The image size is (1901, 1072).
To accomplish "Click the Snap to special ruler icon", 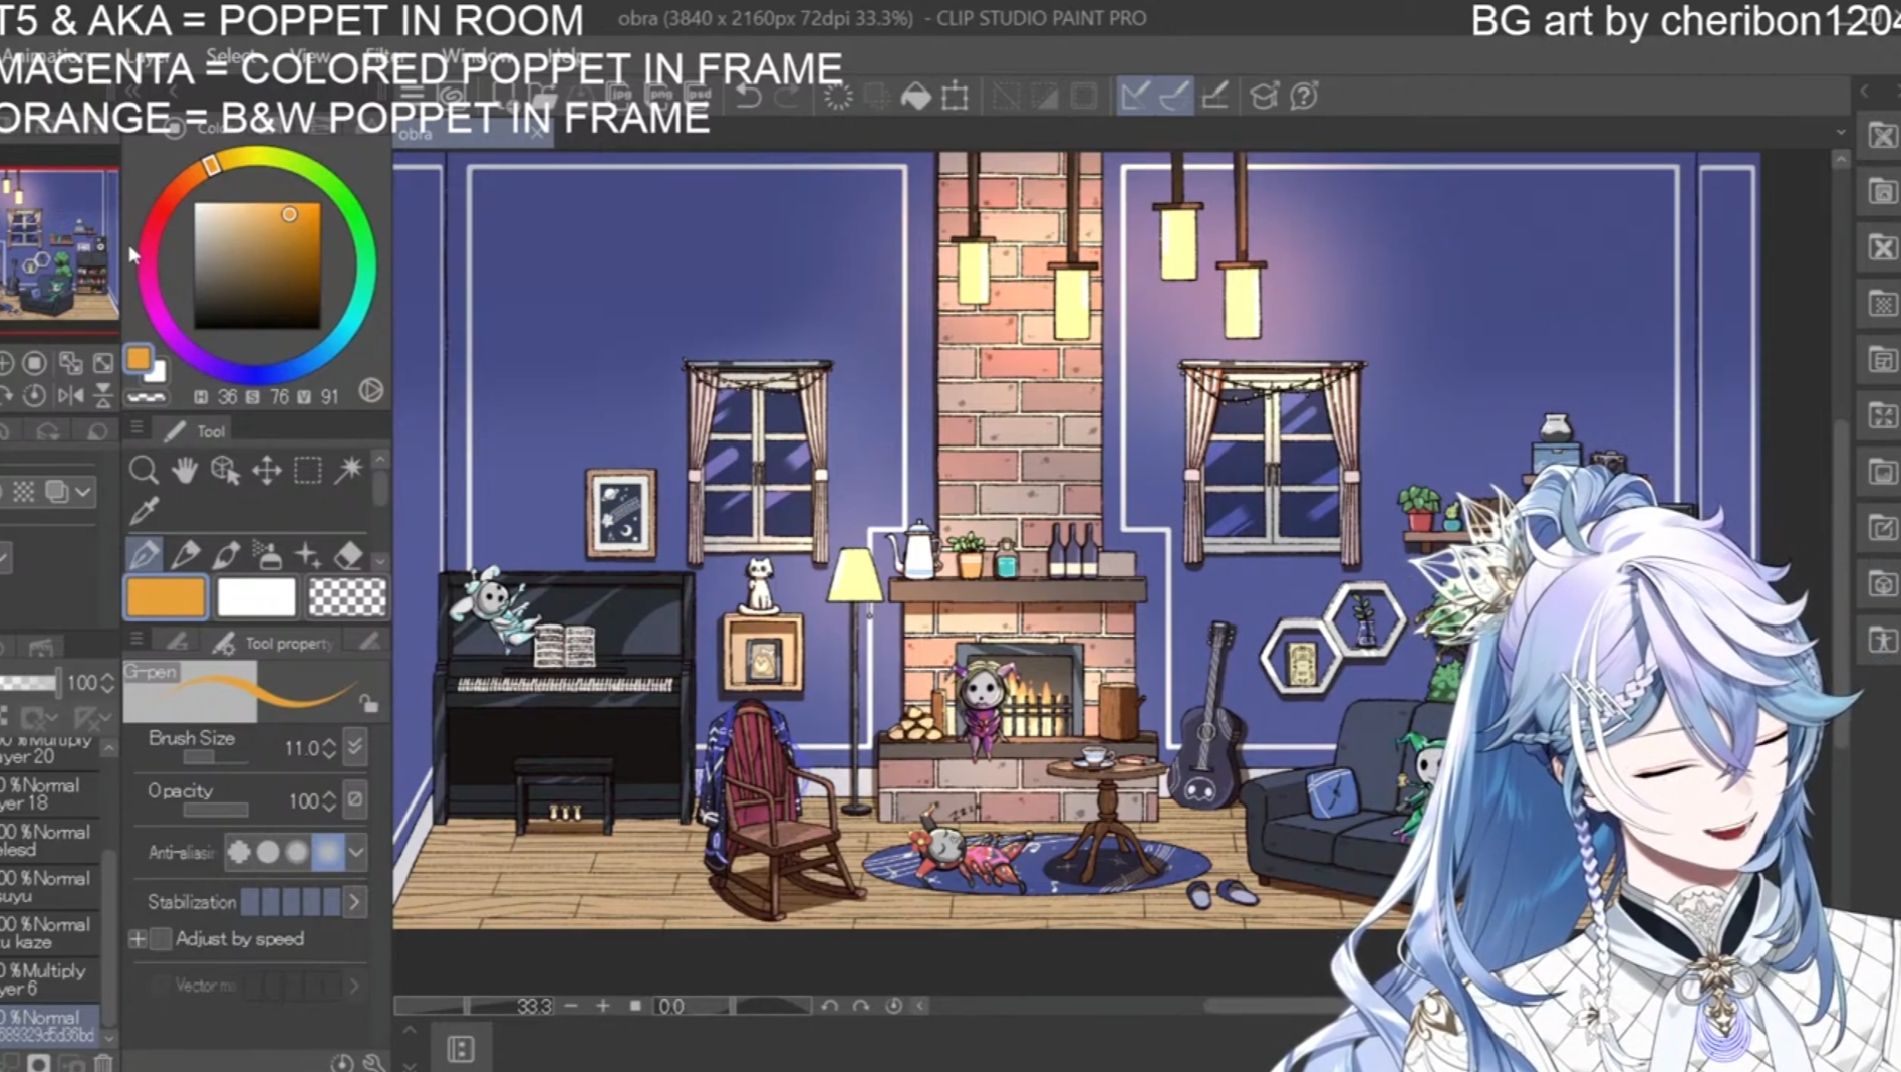I will (1174, 96).
